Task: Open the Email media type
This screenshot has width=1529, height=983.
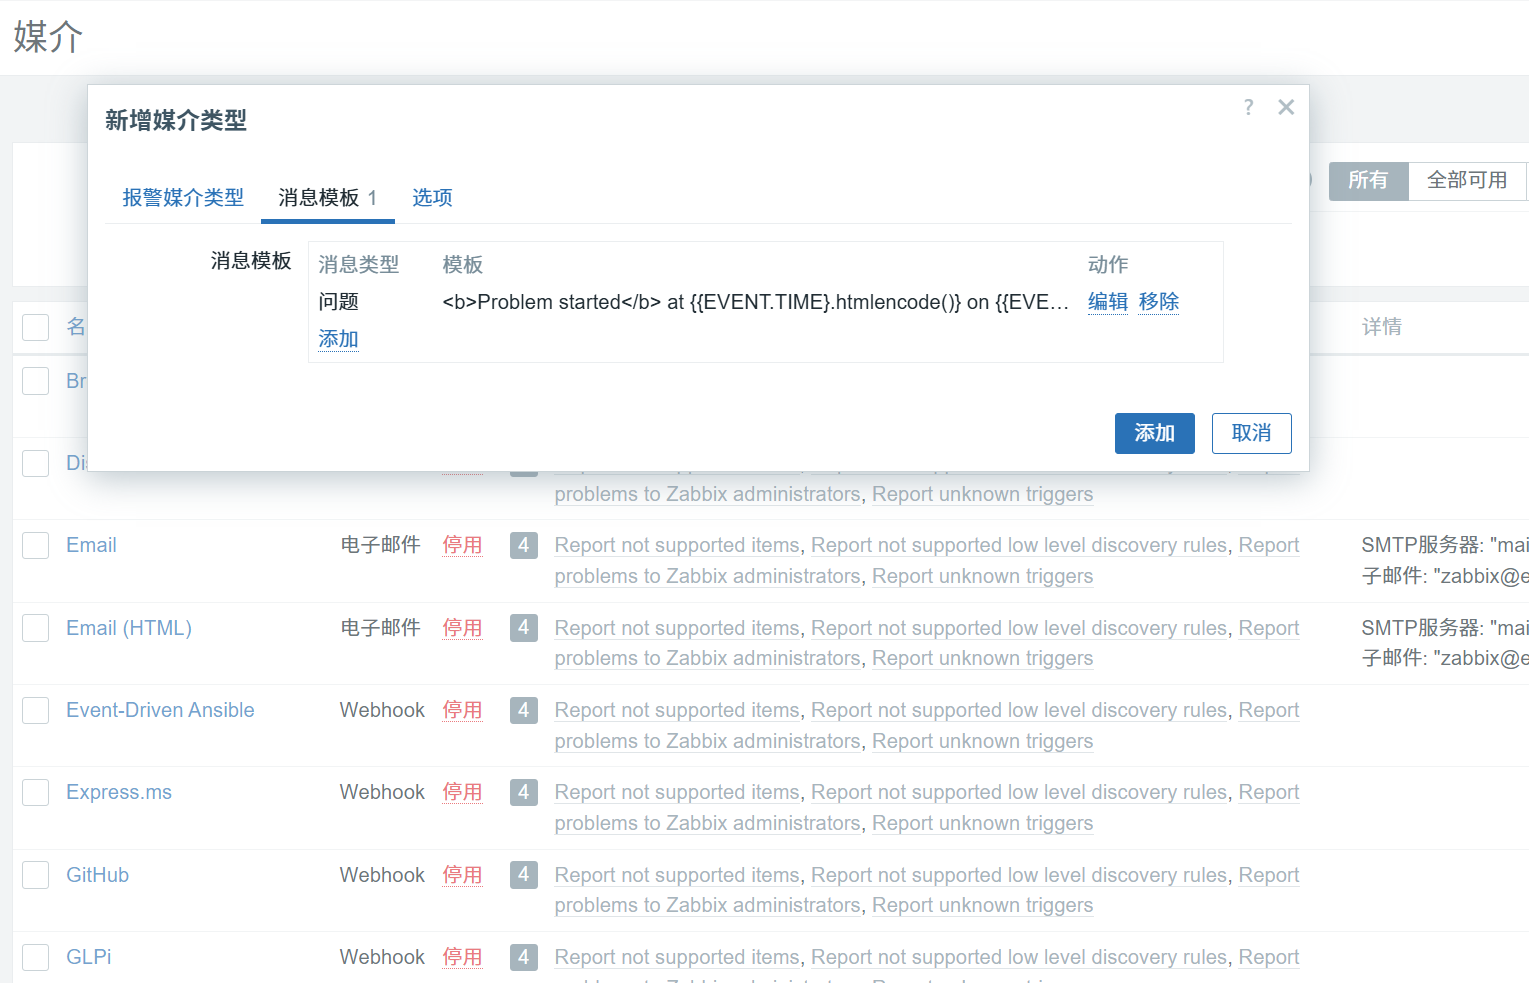Action: point(91,545)
